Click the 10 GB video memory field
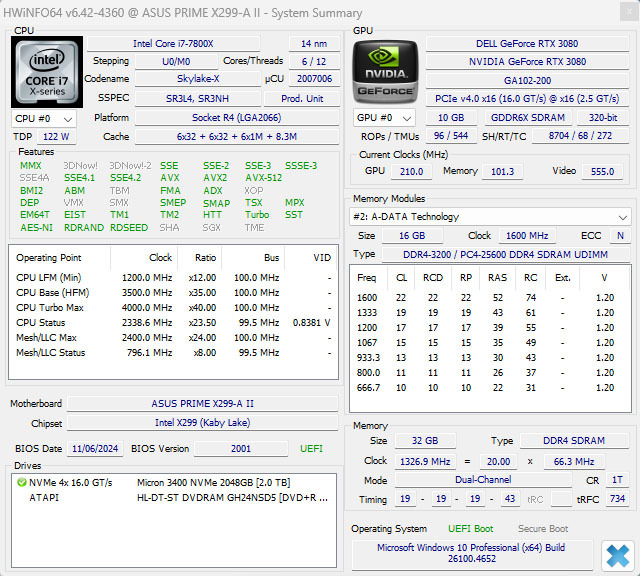The width and height of the screenshot is (640, 576). pos(451,118)
